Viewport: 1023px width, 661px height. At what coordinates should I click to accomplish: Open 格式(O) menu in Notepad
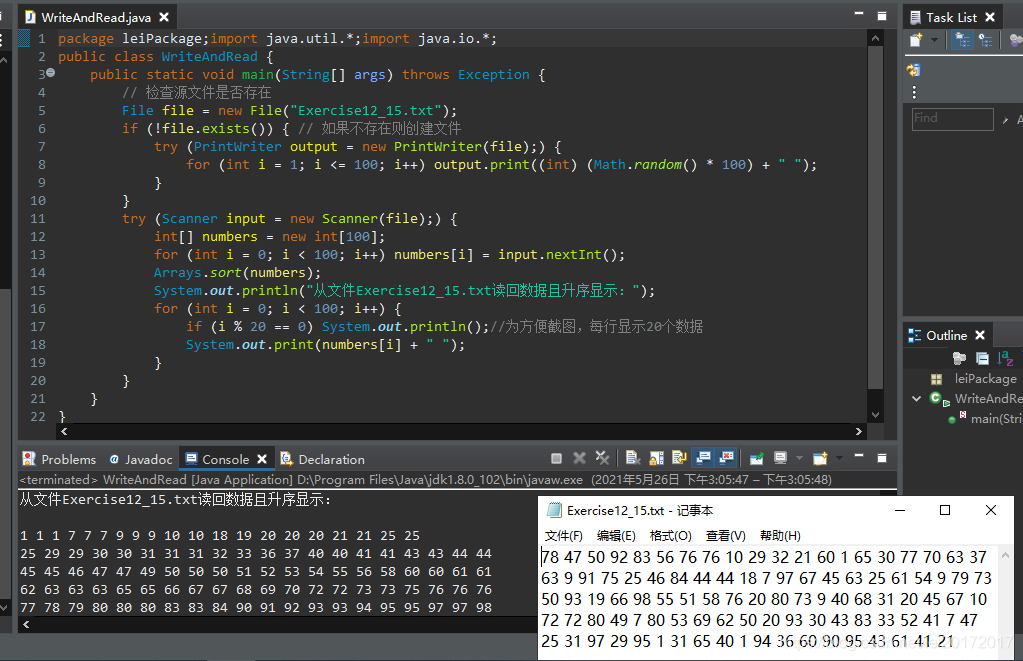(670, 536)
